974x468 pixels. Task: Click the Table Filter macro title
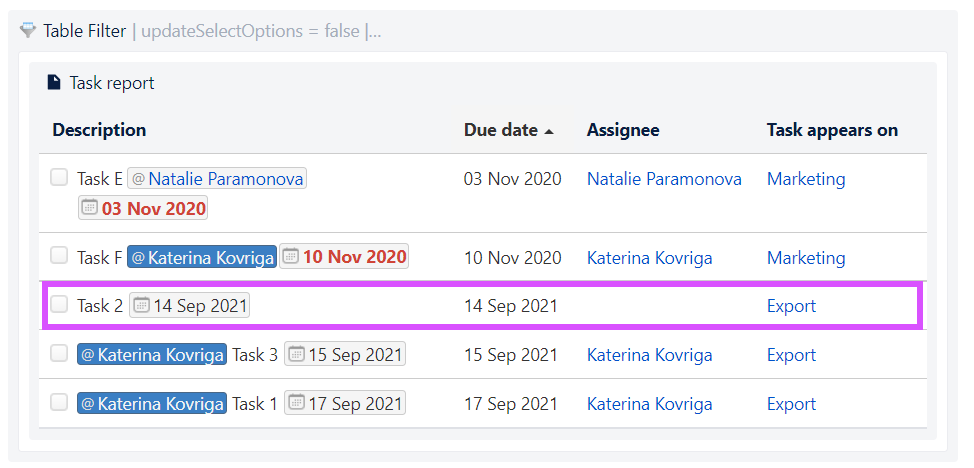coord(84,30)
